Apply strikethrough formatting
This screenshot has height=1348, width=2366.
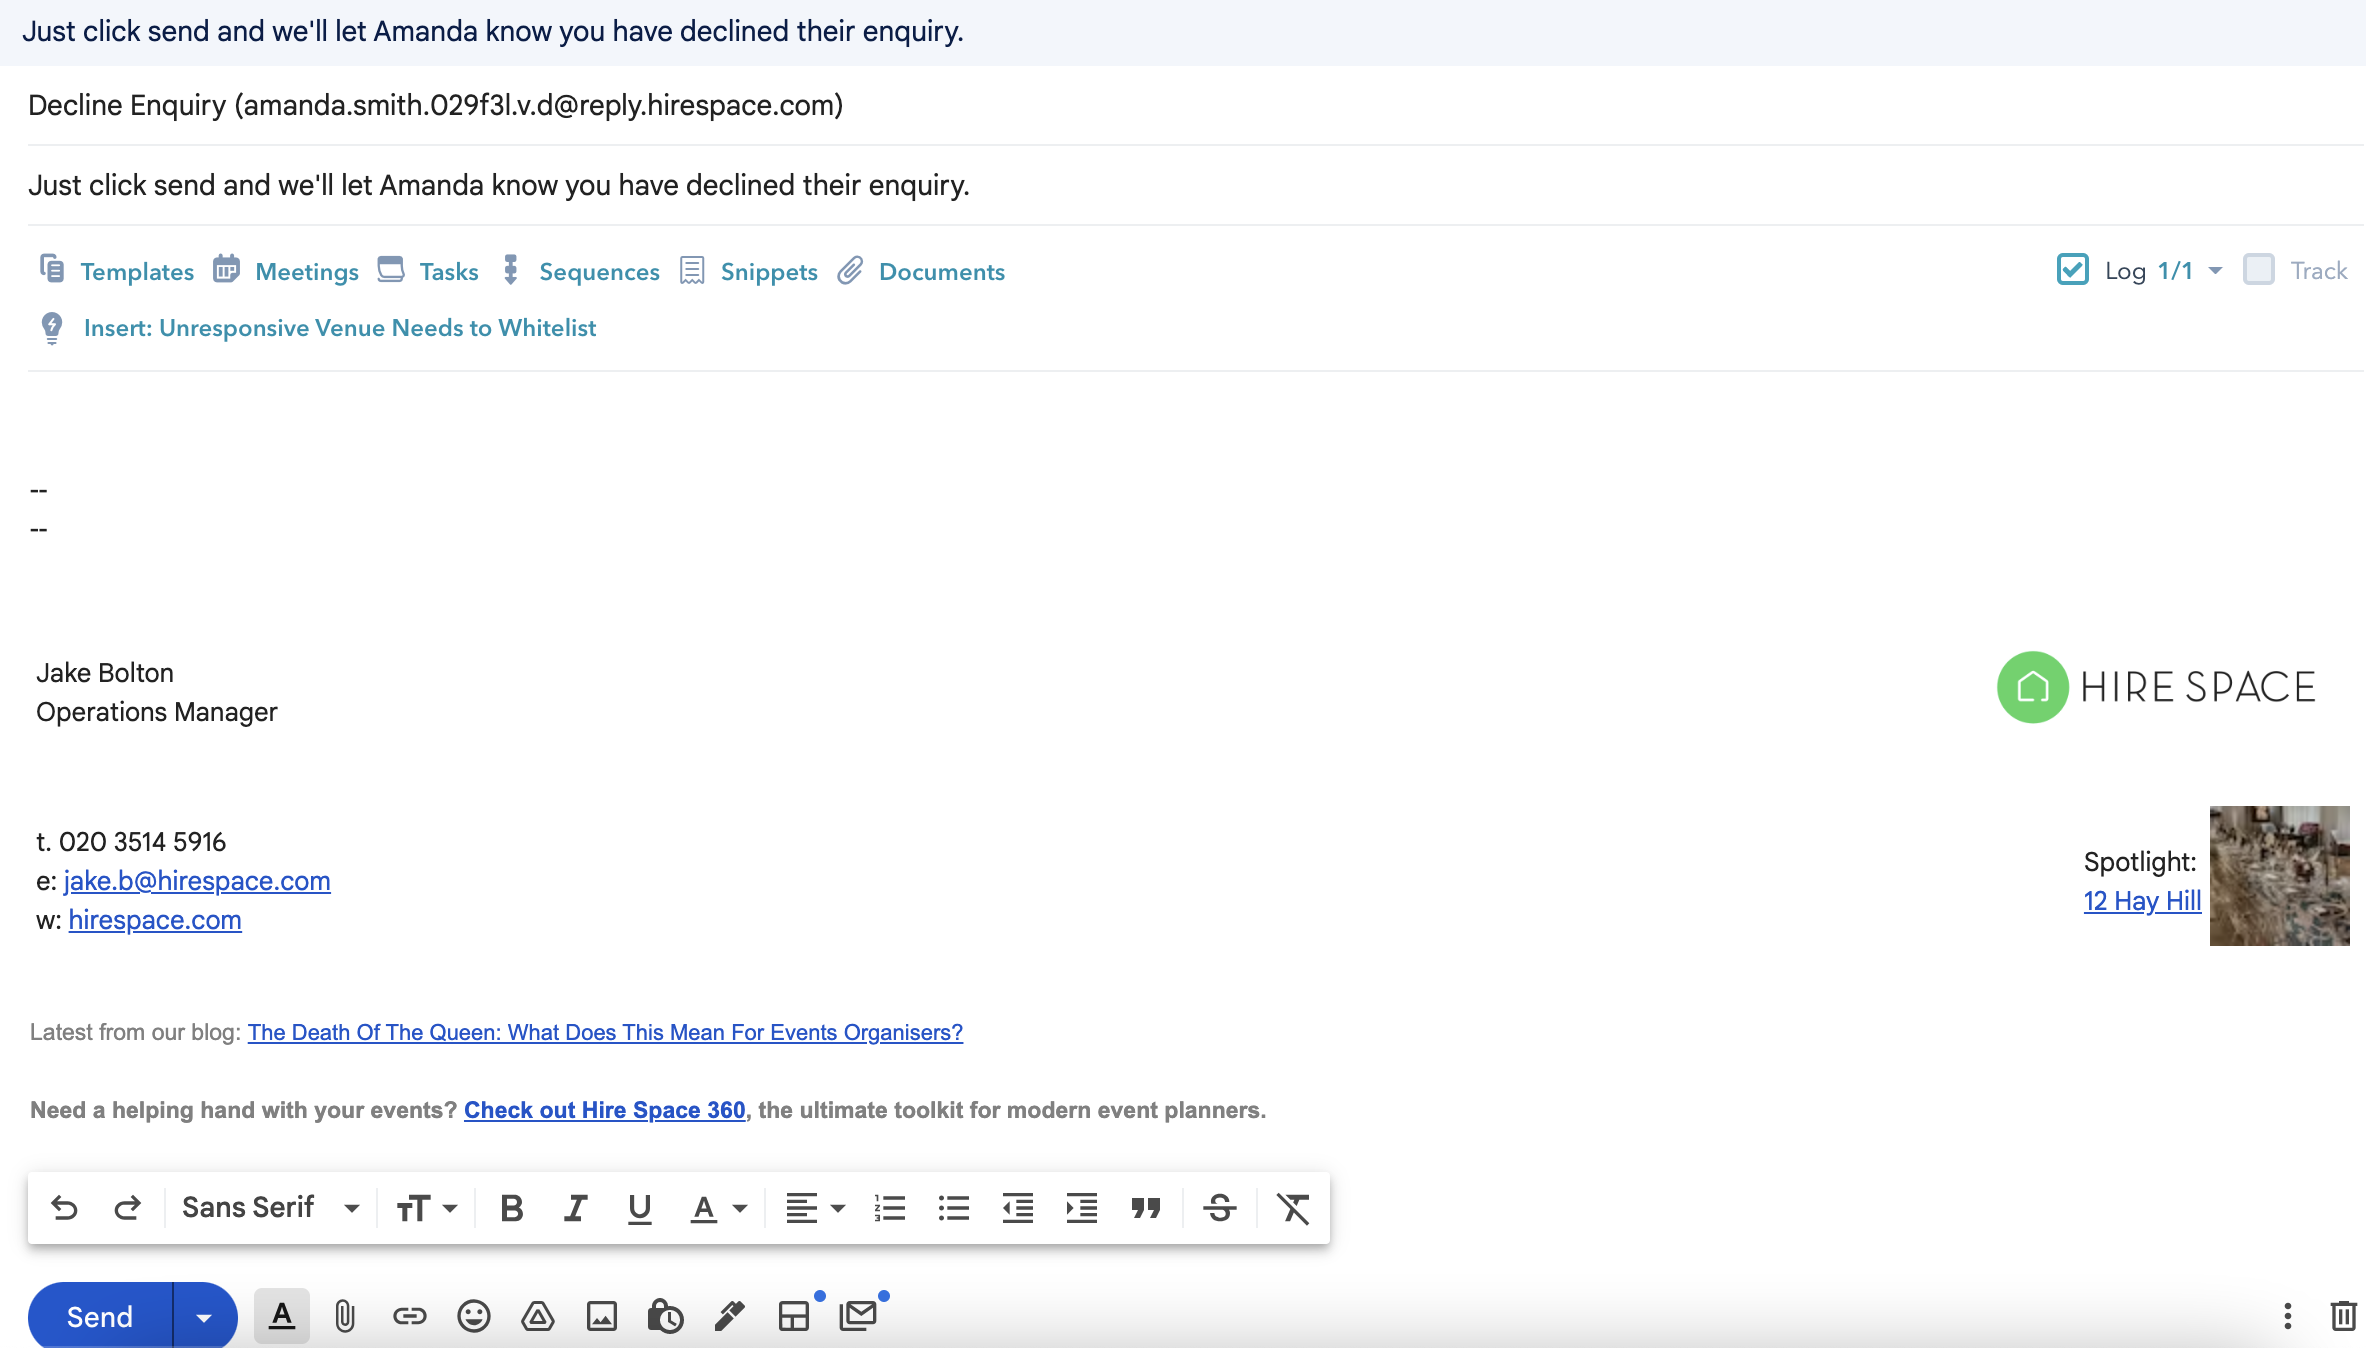[1220, 1208]
